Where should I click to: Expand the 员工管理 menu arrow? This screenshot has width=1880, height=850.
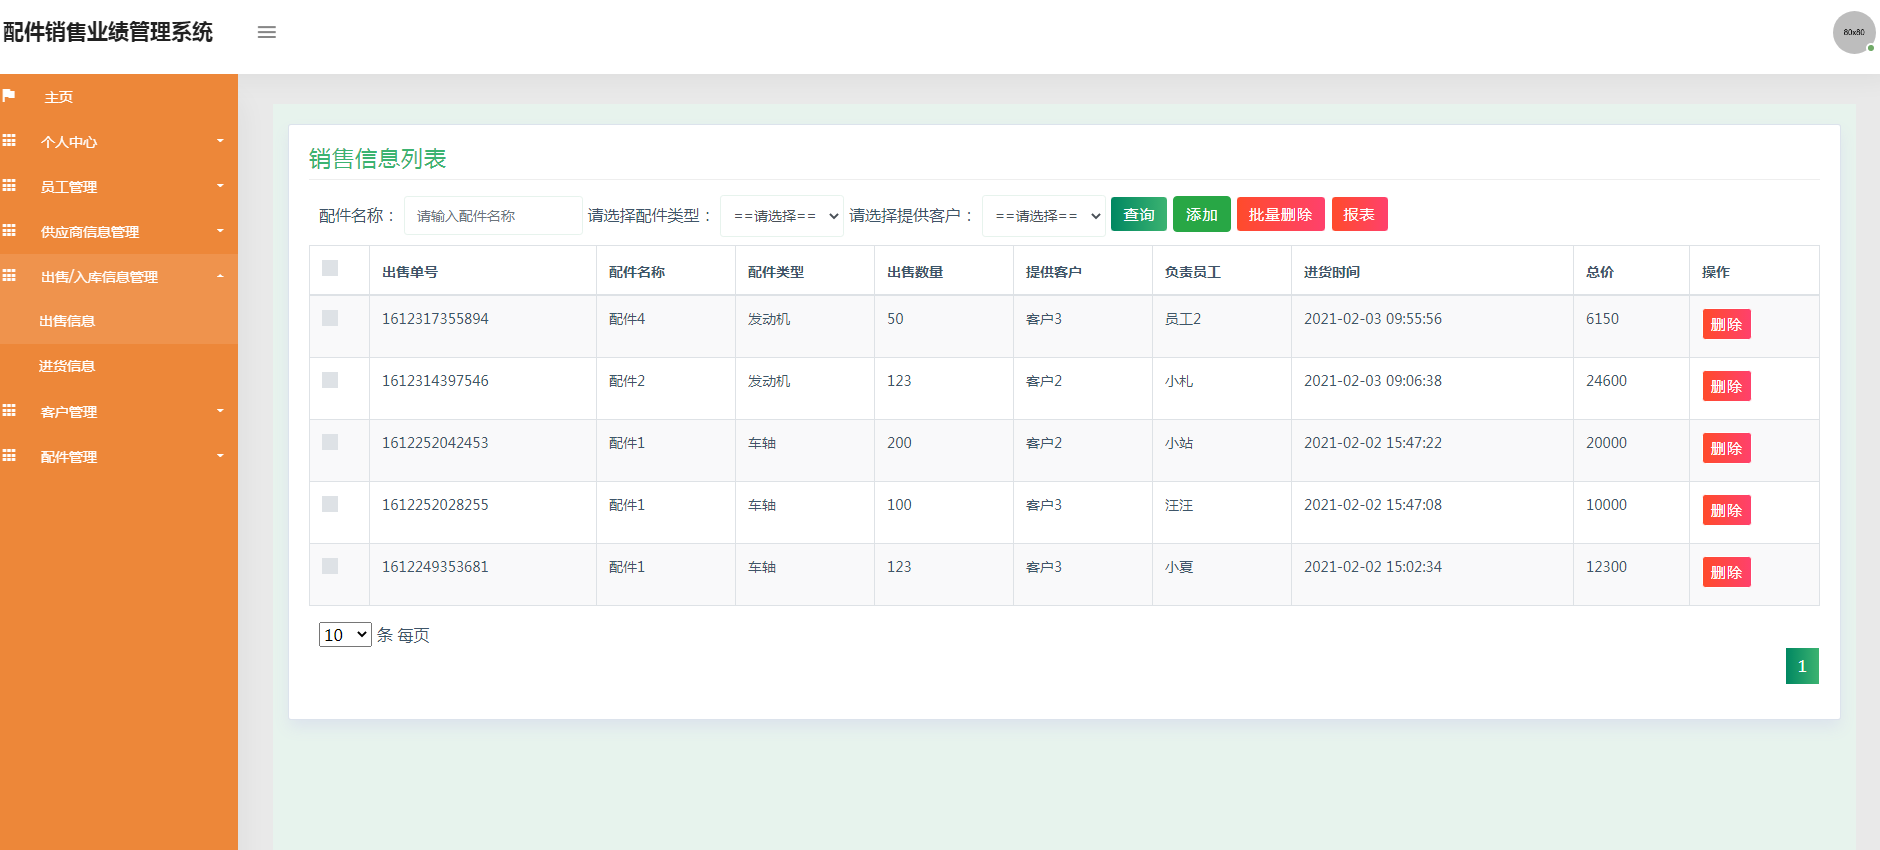[x=220, y=186]
